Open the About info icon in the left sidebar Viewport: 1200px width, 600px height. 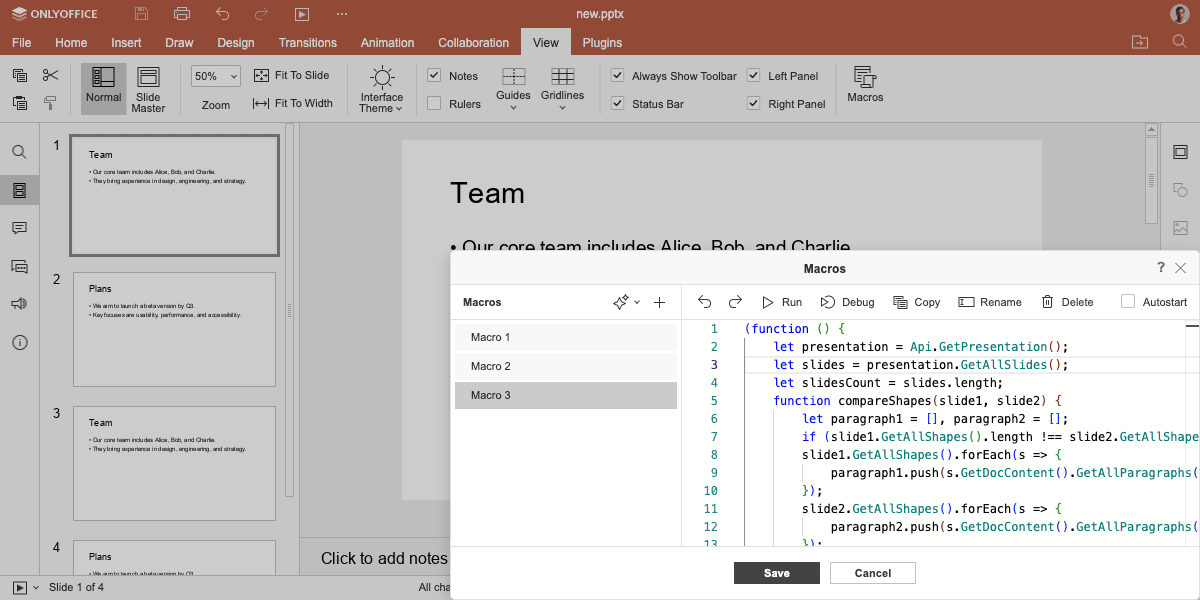(20, 342)
